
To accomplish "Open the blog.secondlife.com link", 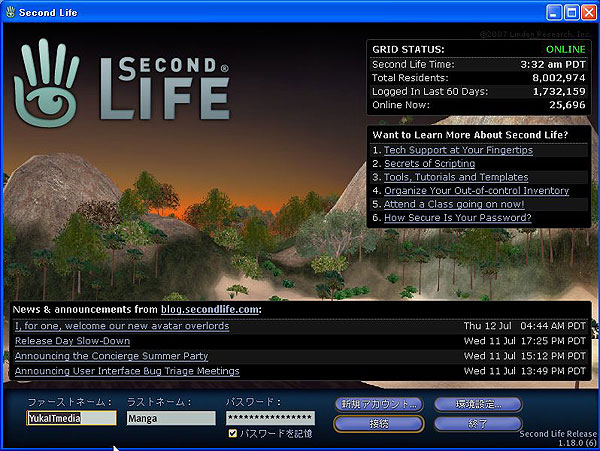I will click(210, 309).
